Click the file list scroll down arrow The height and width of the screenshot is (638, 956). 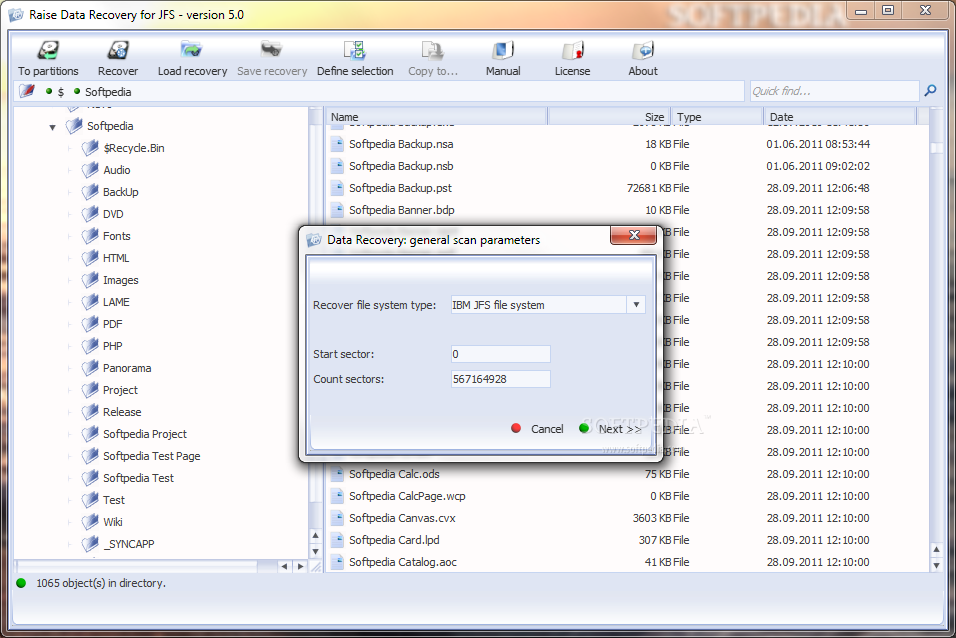point(936,565)
